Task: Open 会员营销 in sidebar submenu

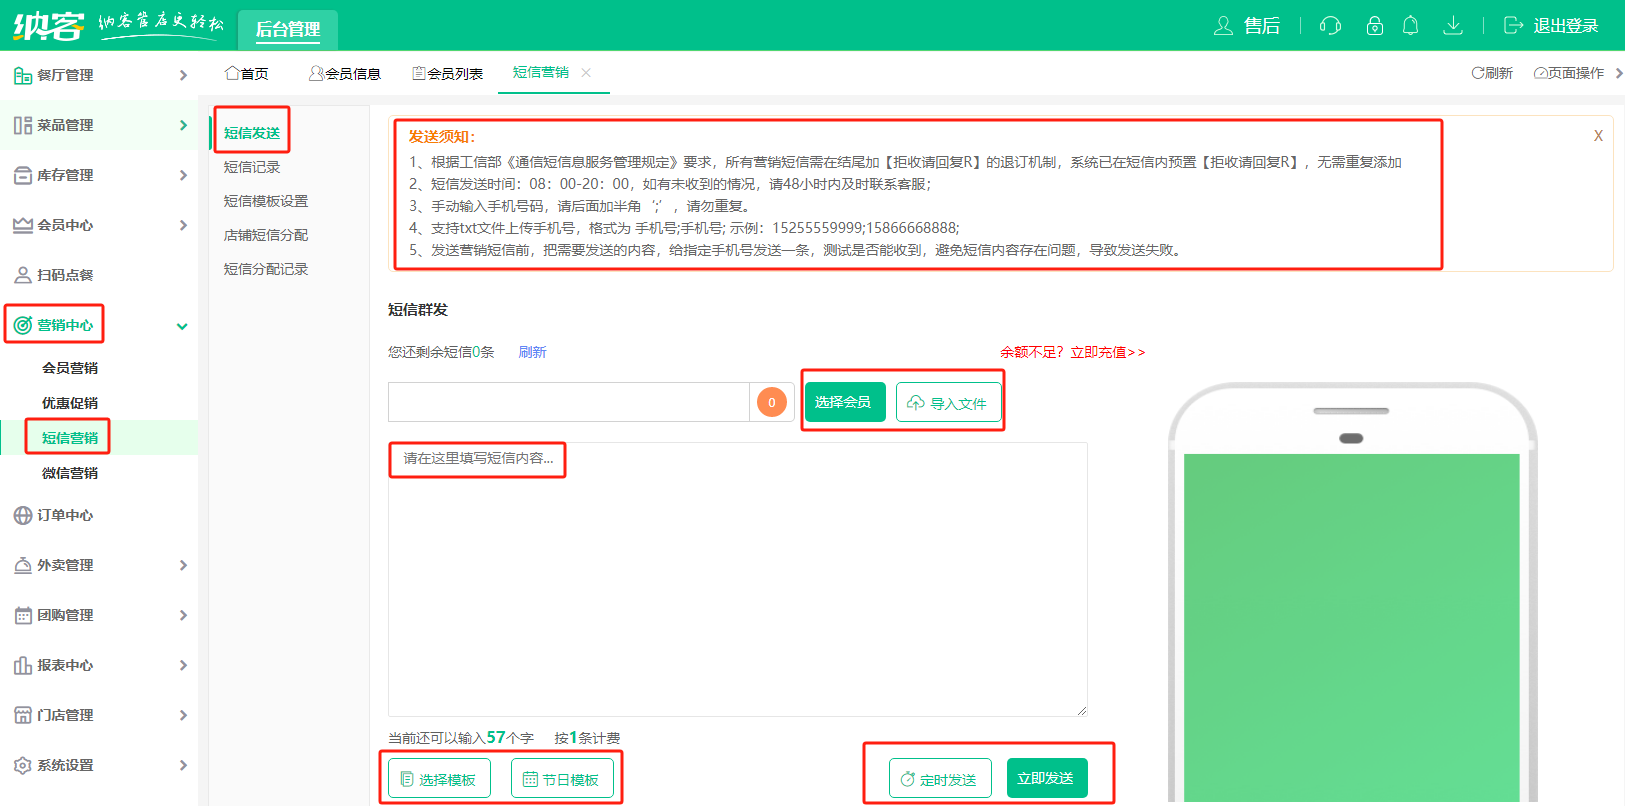Action: 70,368
